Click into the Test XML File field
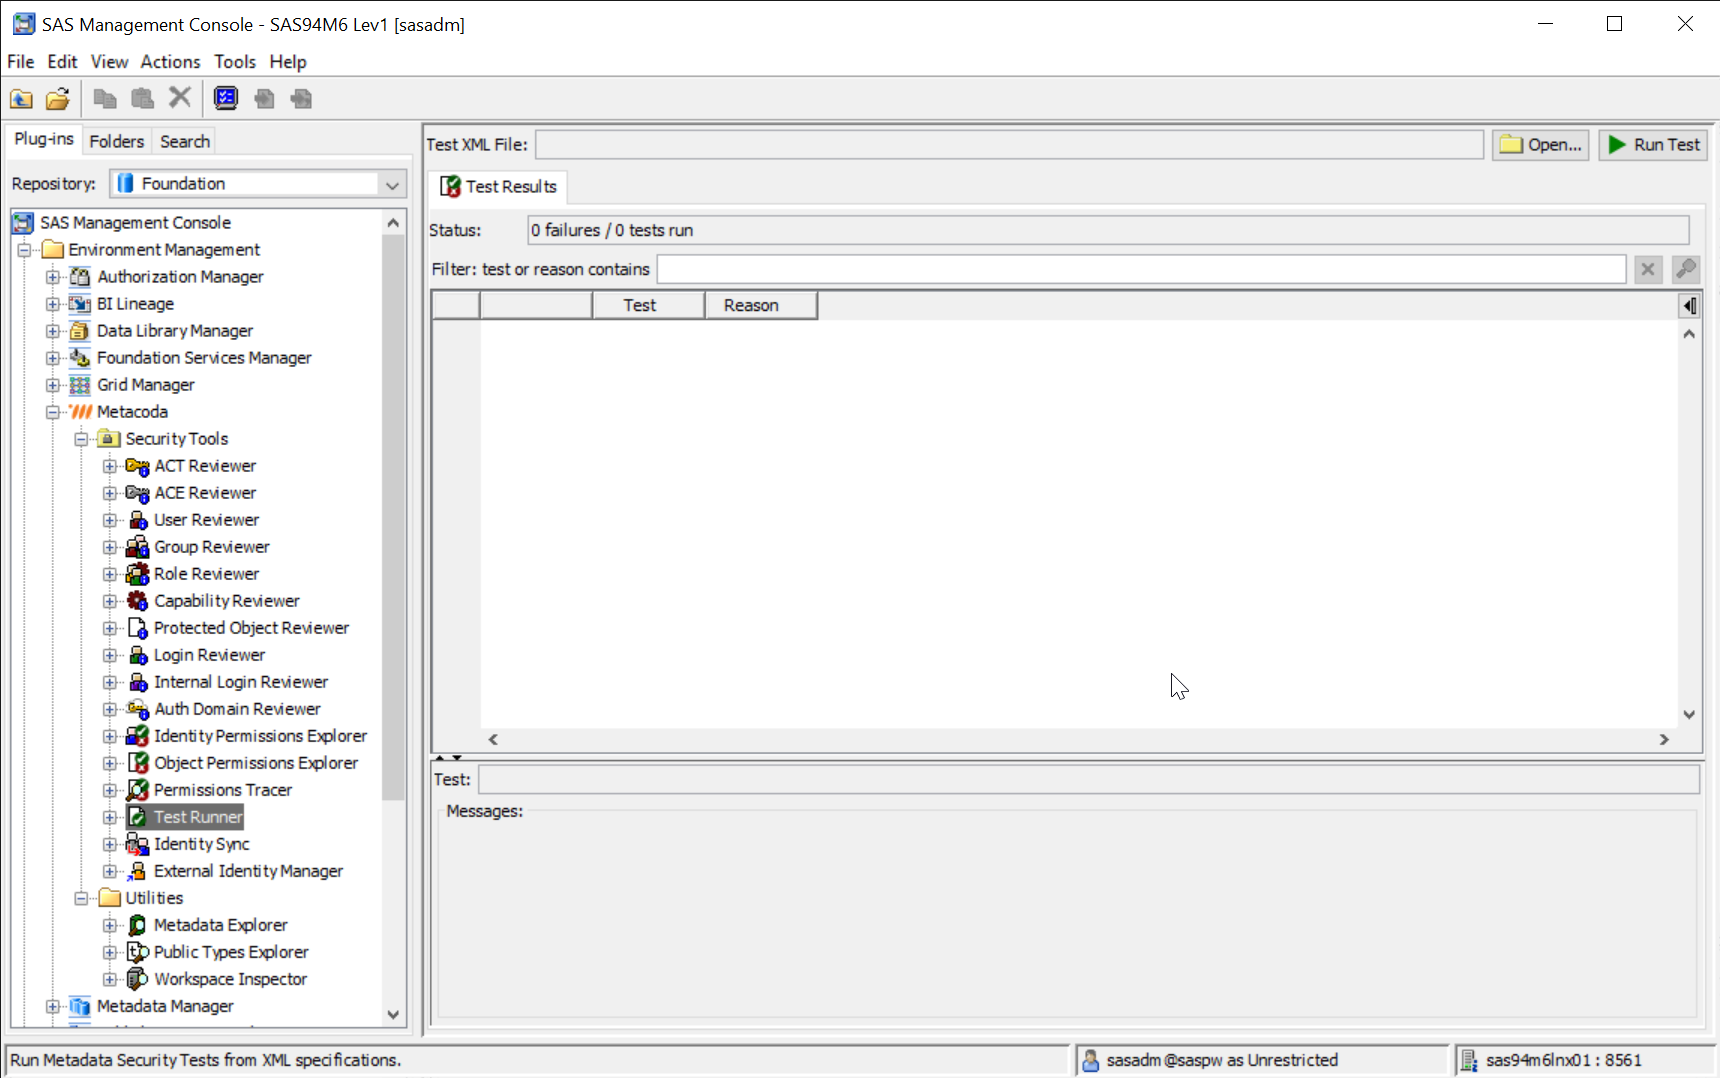1720x1078 pixels. (x=1009, y=145)
